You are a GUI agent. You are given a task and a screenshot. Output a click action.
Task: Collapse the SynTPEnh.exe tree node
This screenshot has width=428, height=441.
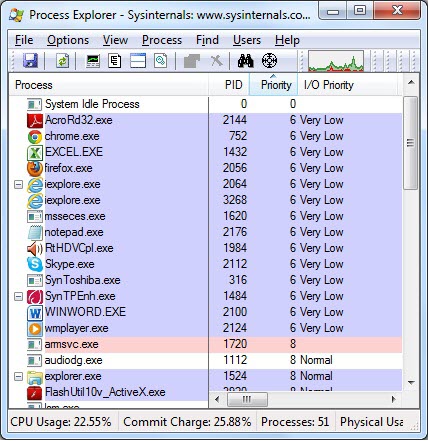(19, 296)
